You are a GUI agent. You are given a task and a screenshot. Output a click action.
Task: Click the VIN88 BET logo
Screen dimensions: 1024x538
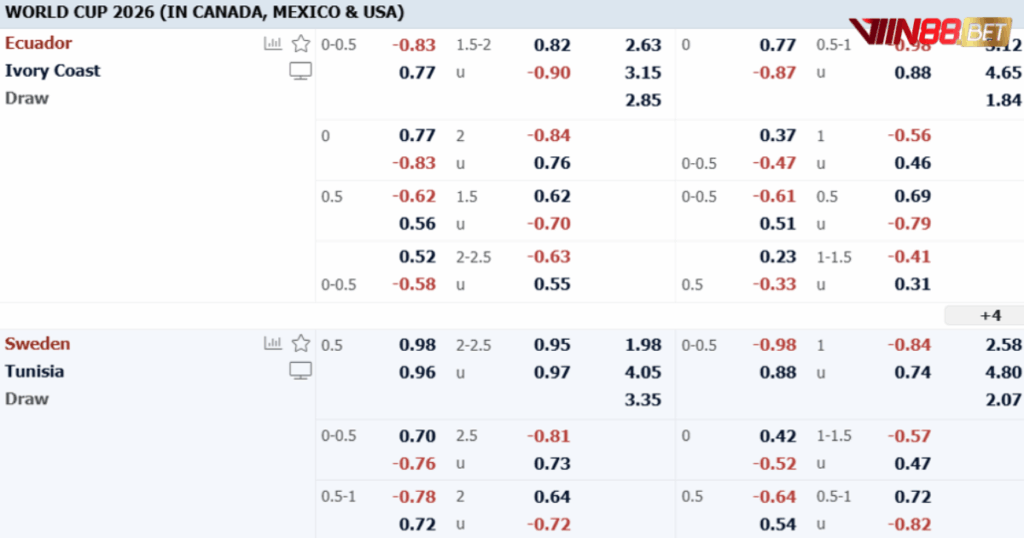point(930,31)
